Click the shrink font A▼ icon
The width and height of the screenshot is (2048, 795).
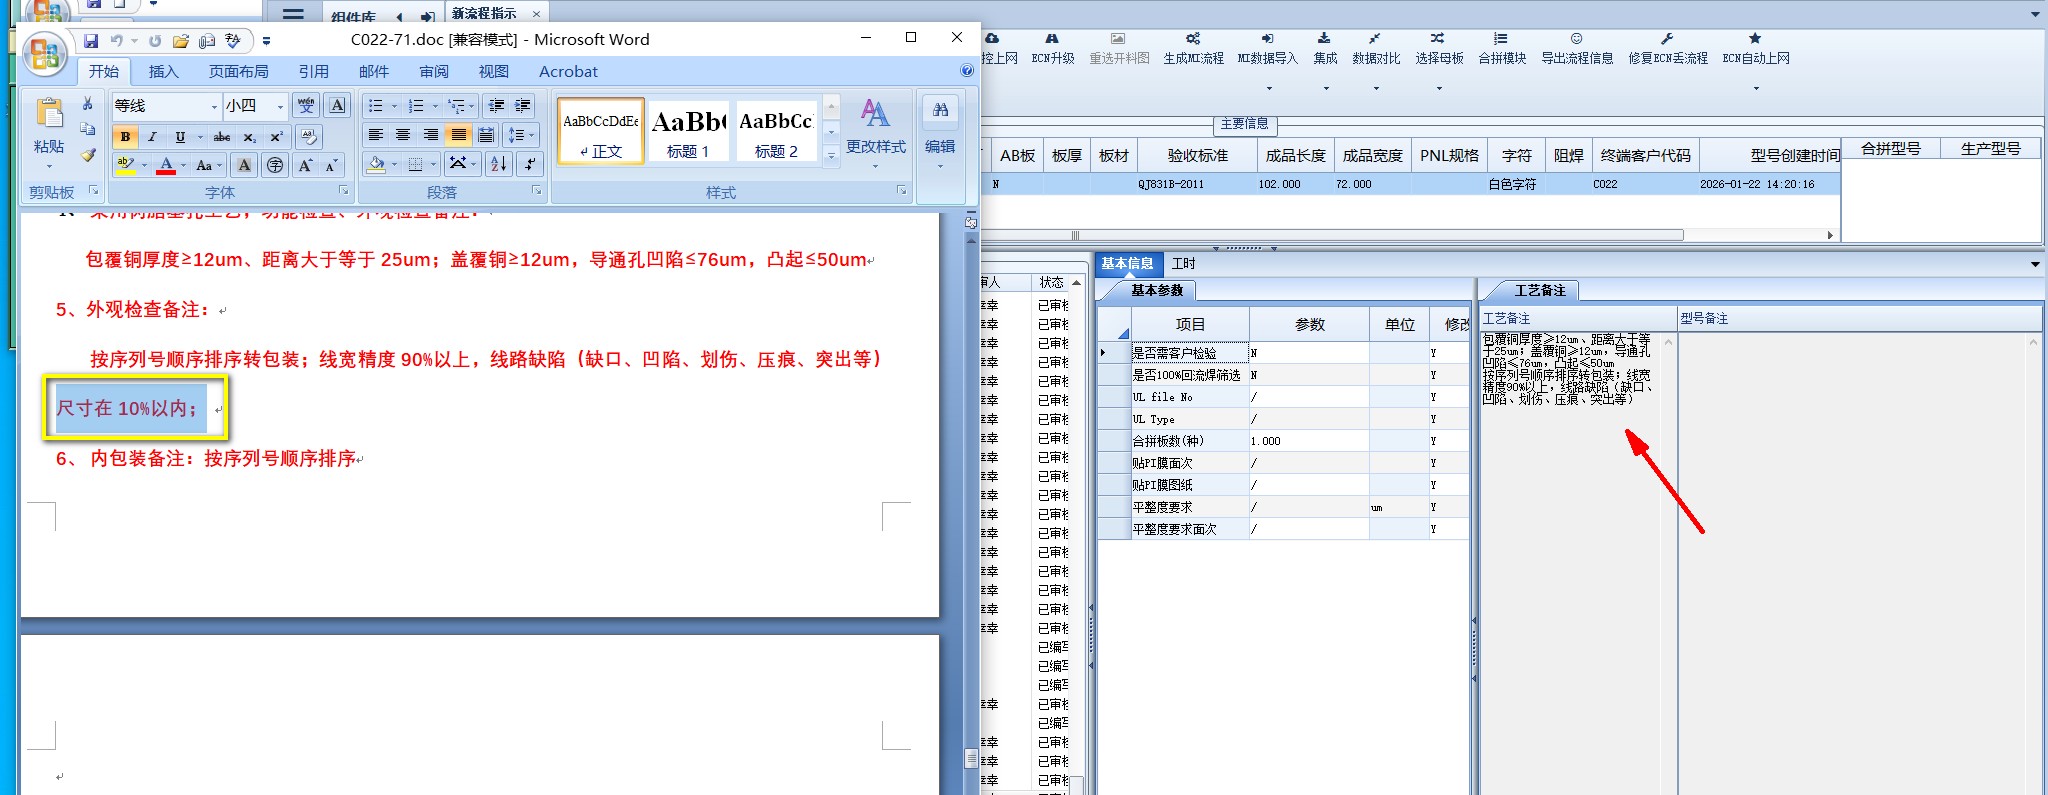(x=332, y=165)
